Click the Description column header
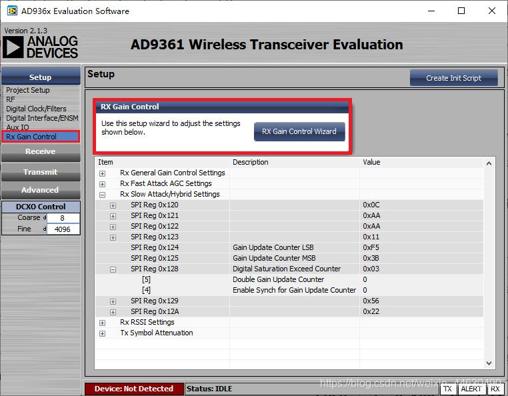Screen dimensions: 508x396 [x=250, y=162]
